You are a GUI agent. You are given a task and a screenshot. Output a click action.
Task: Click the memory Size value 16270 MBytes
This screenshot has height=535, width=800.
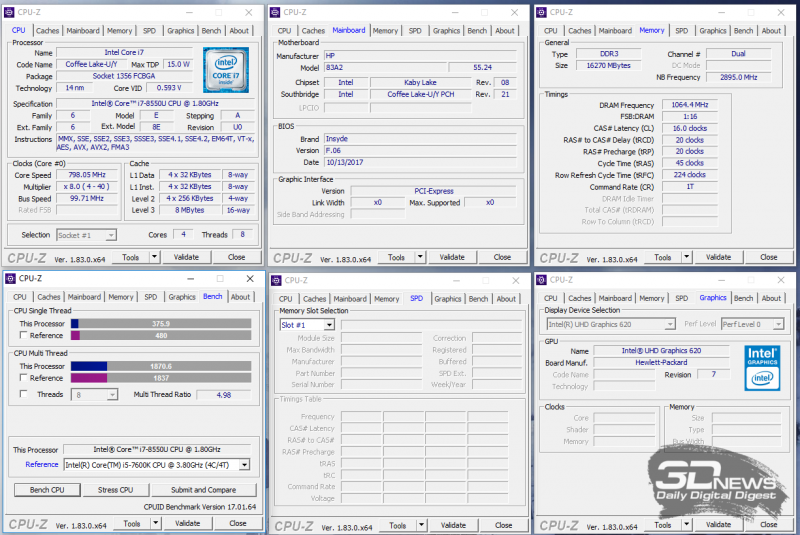coord(609,65)
